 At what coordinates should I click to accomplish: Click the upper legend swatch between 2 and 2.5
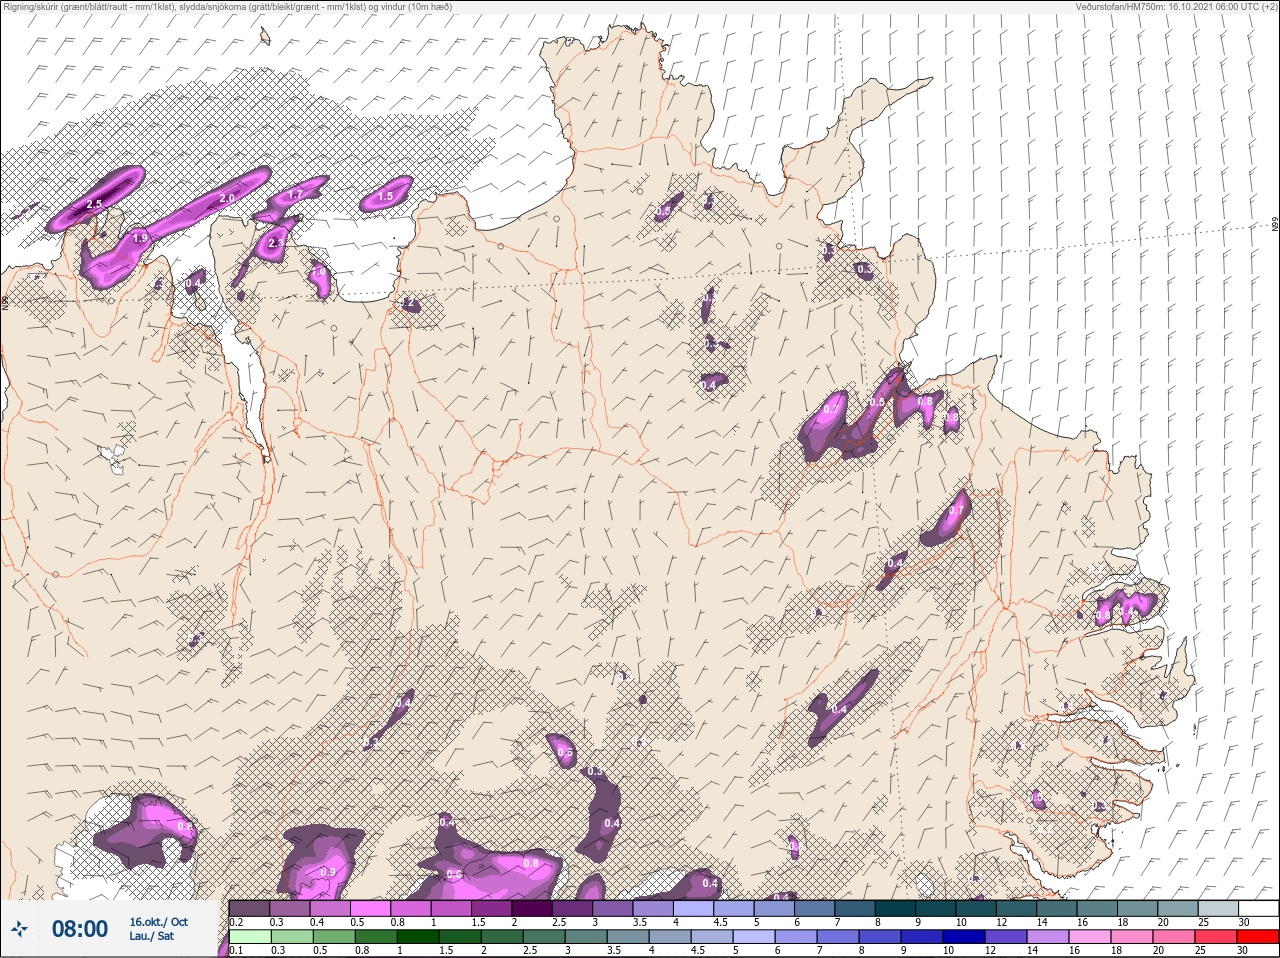tap(532, 909)
